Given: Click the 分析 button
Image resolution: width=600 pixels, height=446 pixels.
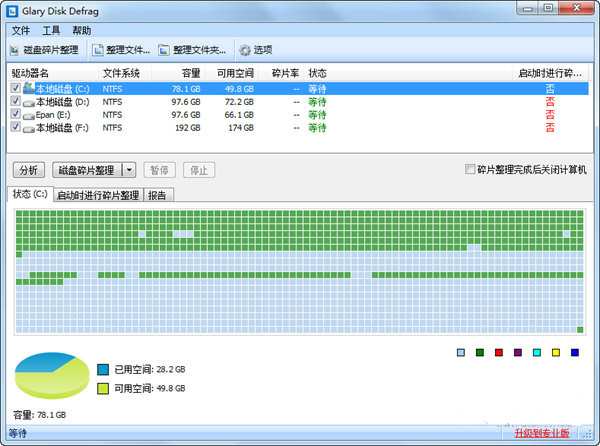Looking at the screenshot, I should pyautogui.click(x=29, y=170).
